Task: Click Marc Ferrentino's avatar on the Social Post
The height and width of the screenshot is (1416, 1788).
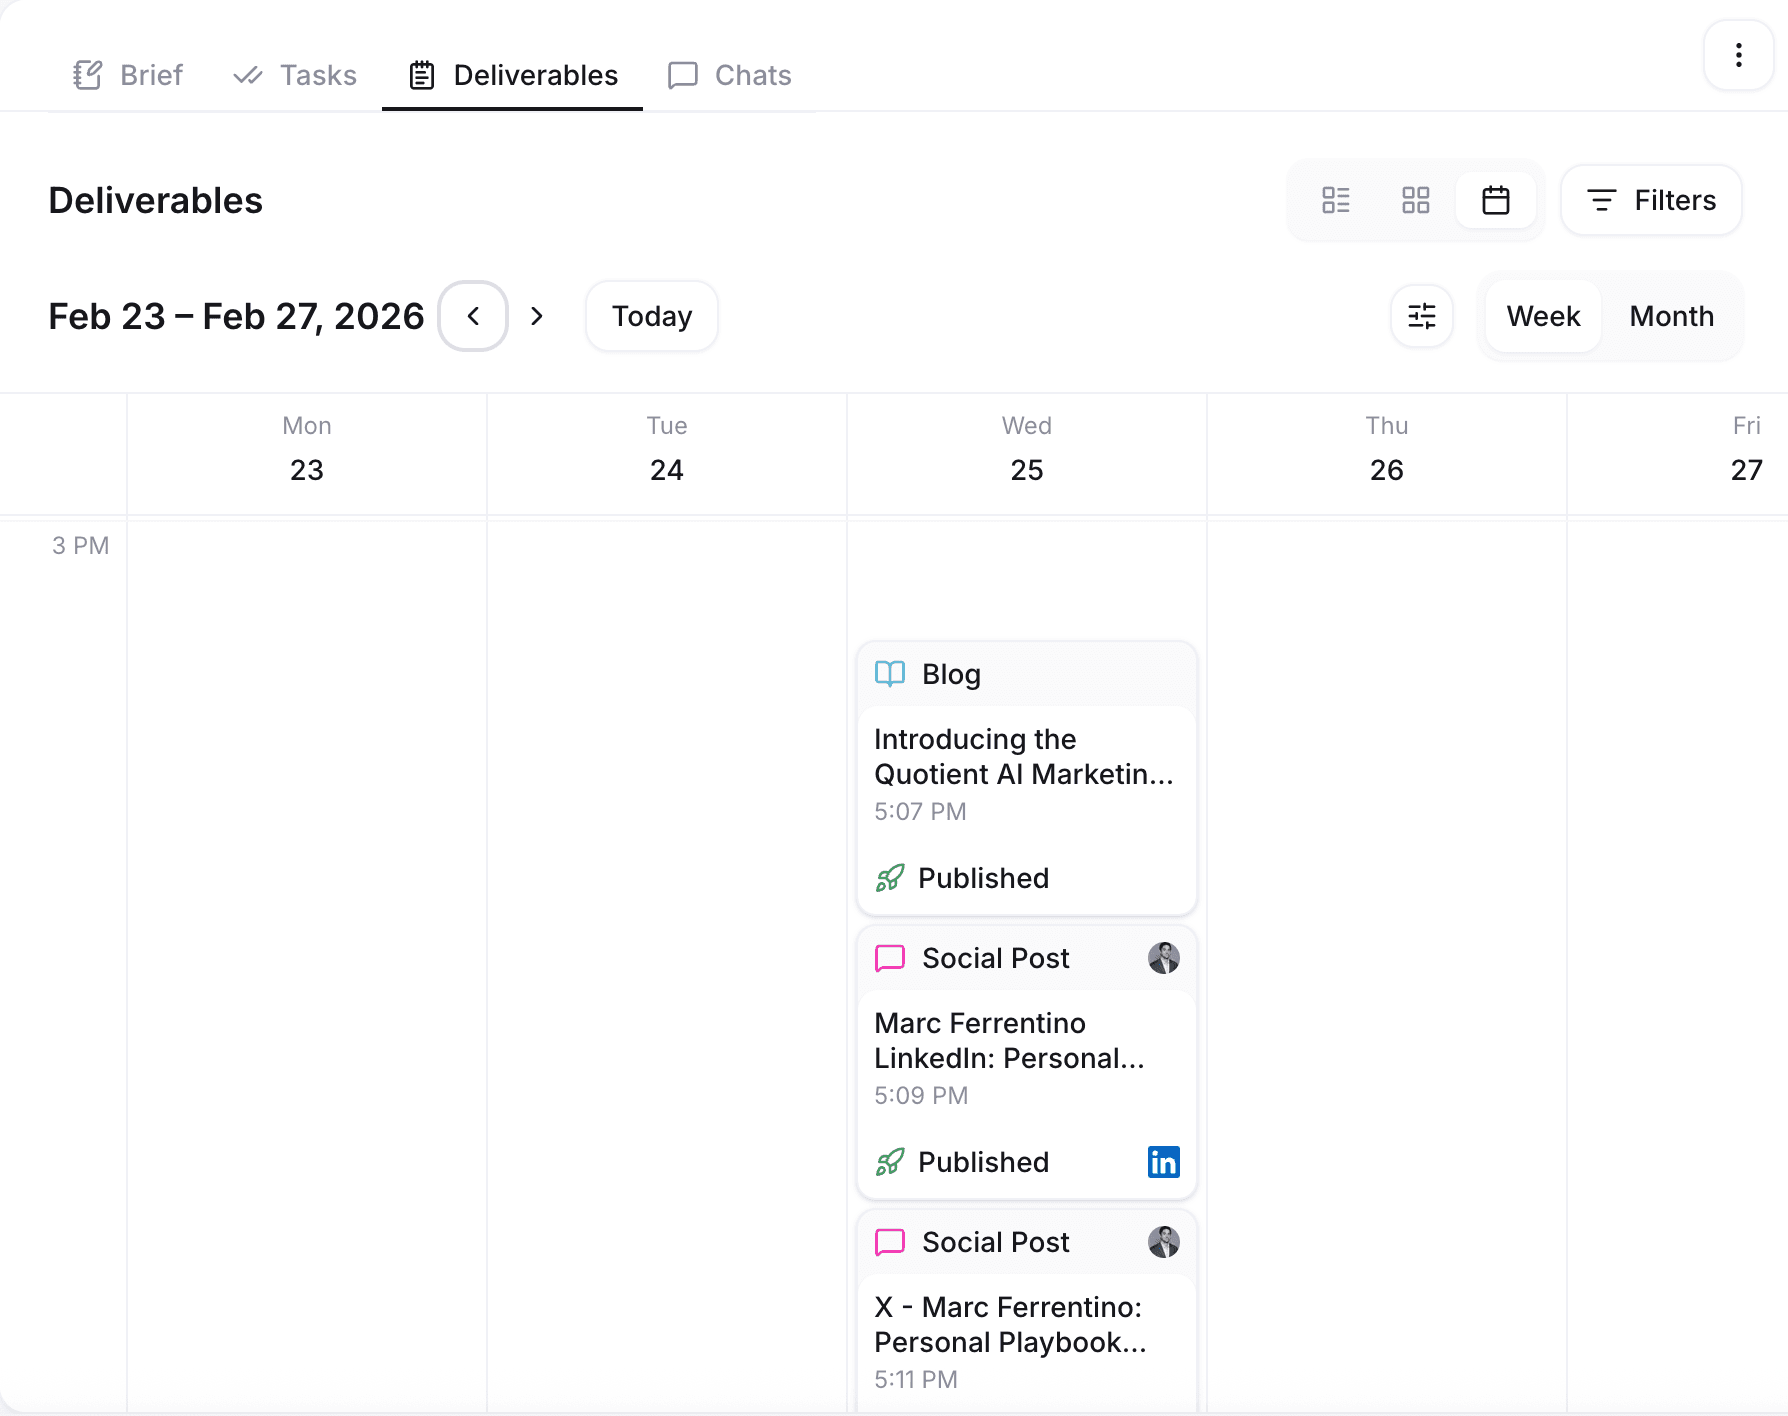Action: (1163, 958)
